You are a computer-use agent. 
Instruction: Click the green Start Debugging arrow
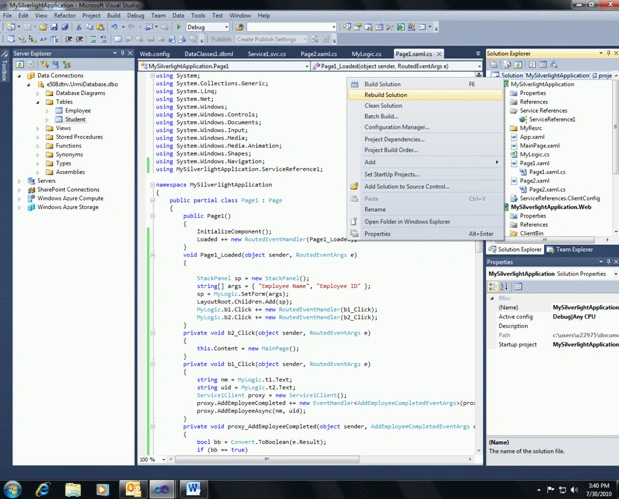point(178,27)
